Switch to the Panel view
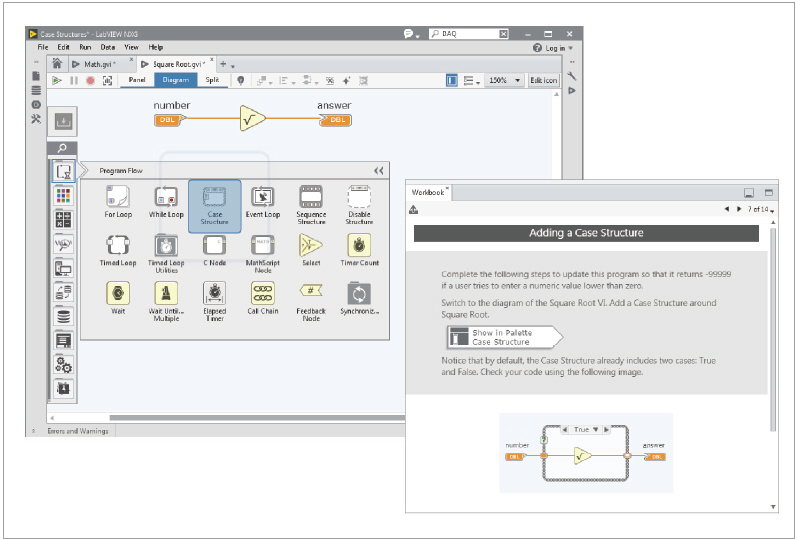This screenshot has height=540, width=797. coord(136,80)
